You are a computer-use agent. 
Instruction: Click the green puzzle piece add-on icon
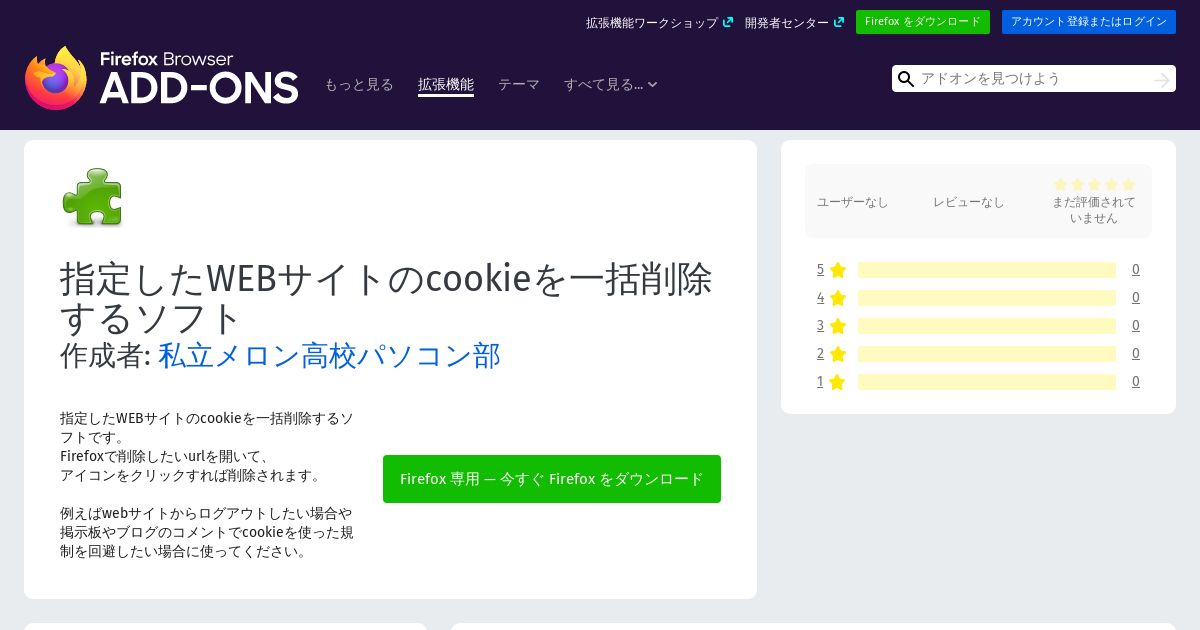(x=92, y=197)
